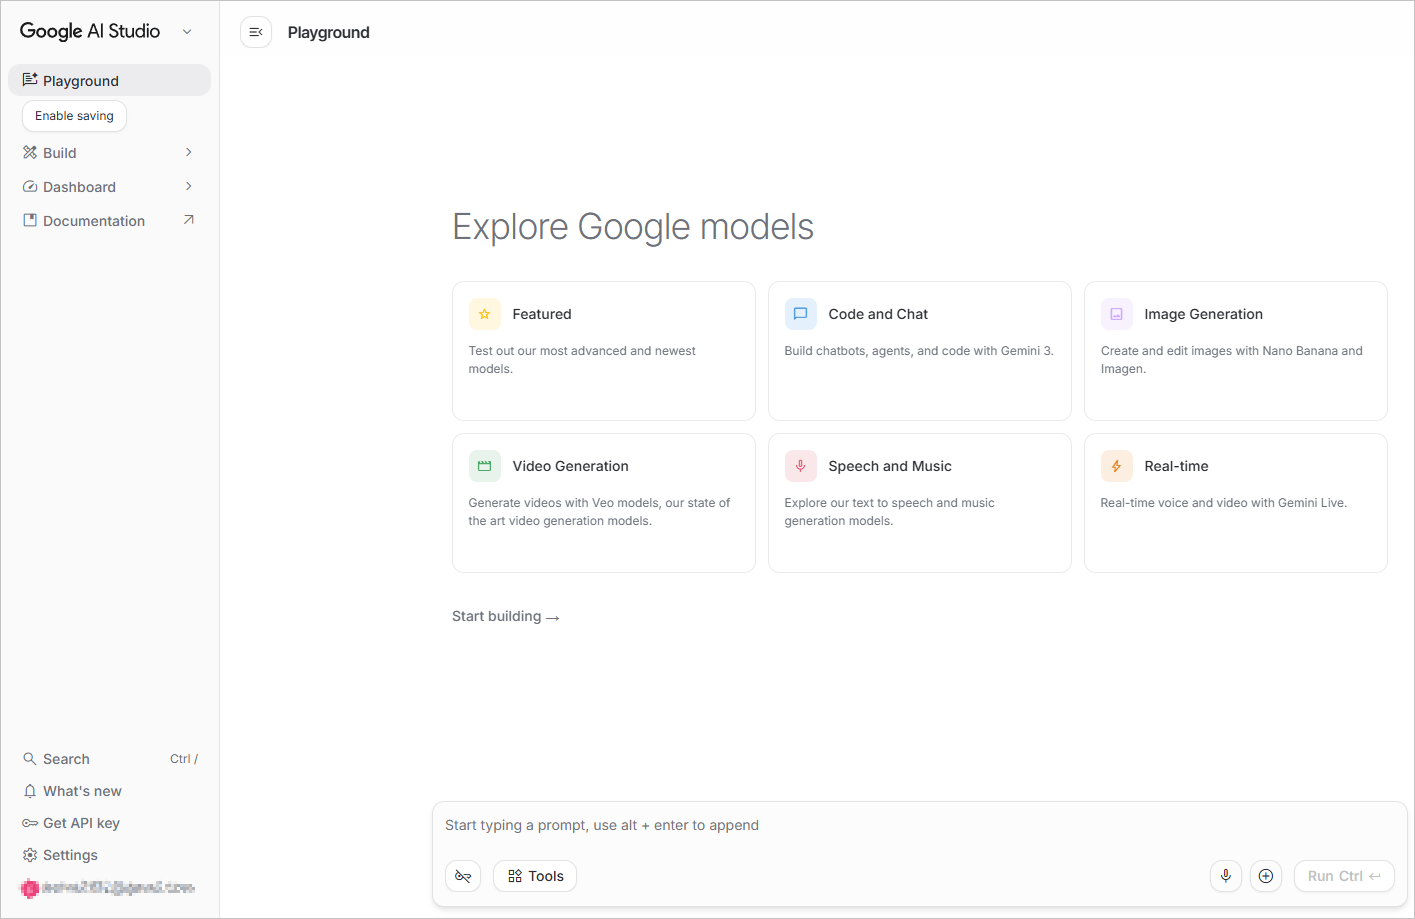The height and width of the screenshot is (919, 1415).
Task: Click the microphone icon in the prompt bar
Action: point(1225,875)
